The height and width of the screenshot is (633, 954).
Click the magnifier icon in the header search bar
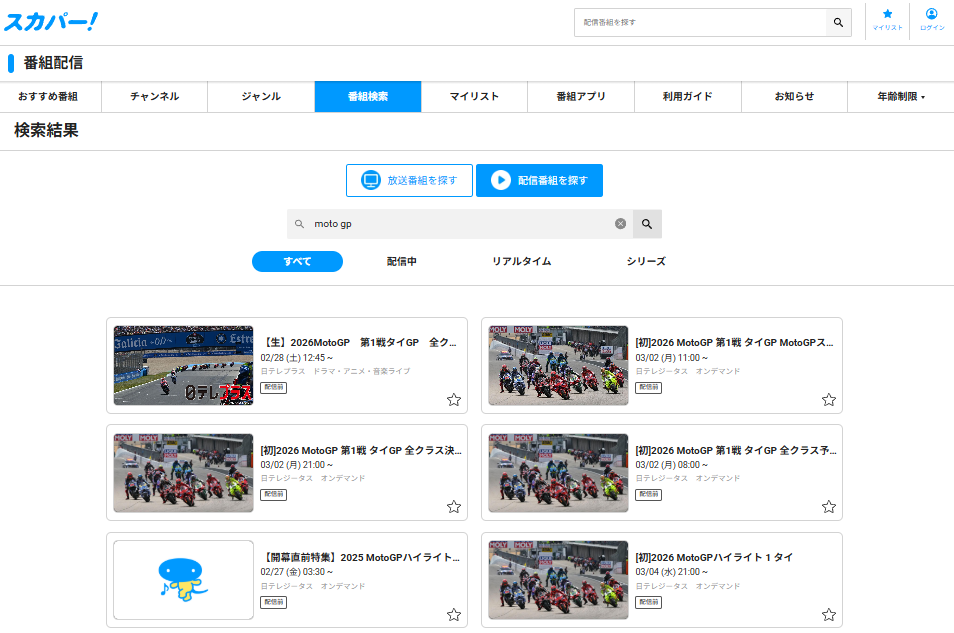(838, 22)
